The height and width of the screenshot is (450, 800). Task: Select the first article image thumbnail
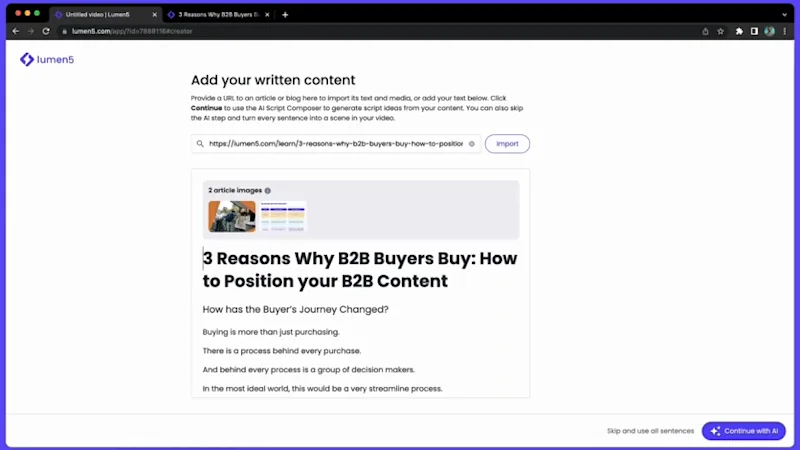(232, 216)
